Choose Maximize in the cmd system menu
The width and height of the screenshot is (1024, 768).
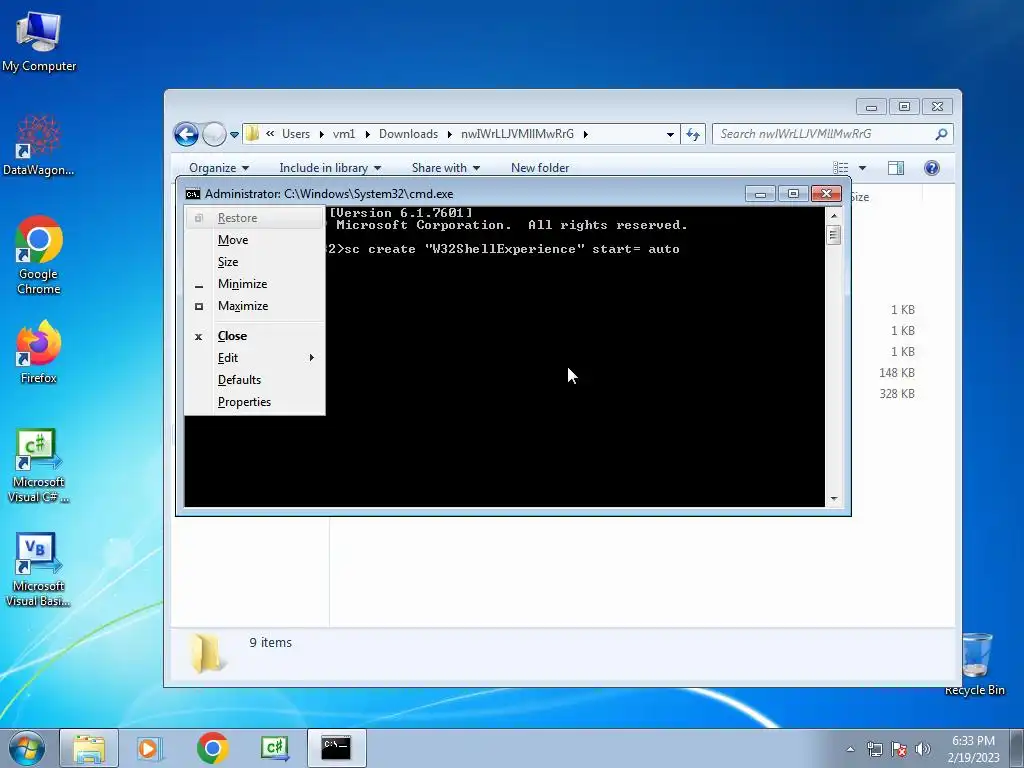255,306
